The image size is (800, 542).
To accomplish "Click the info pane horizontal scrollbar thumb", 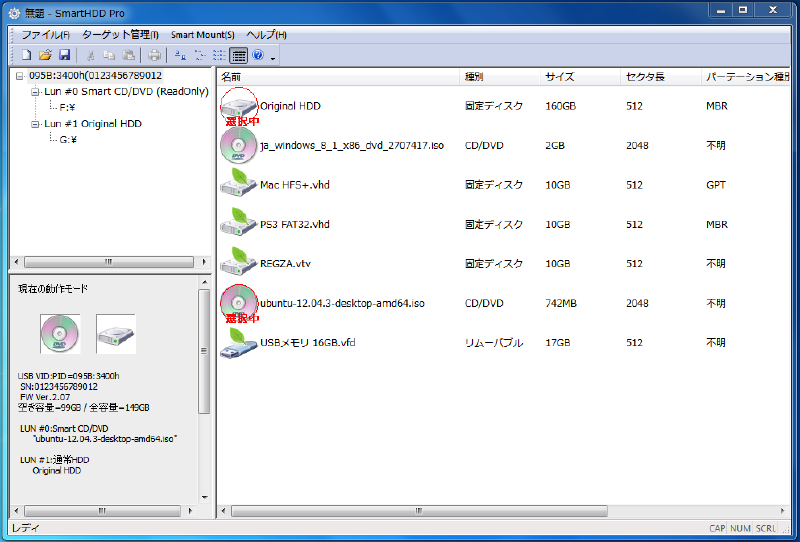I will [102, 510].
